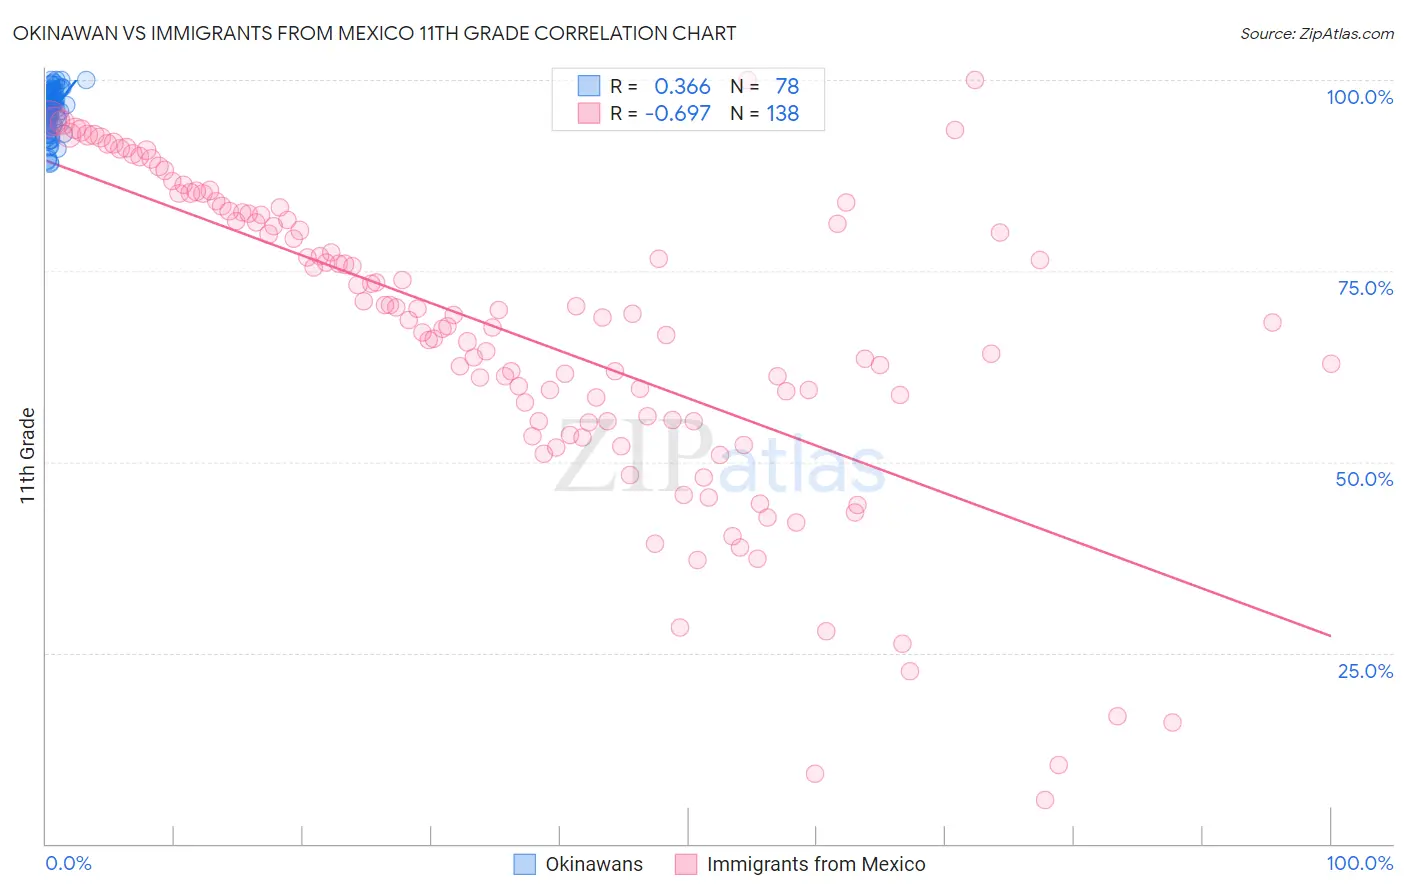
Task: Click the Okinawans blue legend swatch
Action: (x=525, y=864)
